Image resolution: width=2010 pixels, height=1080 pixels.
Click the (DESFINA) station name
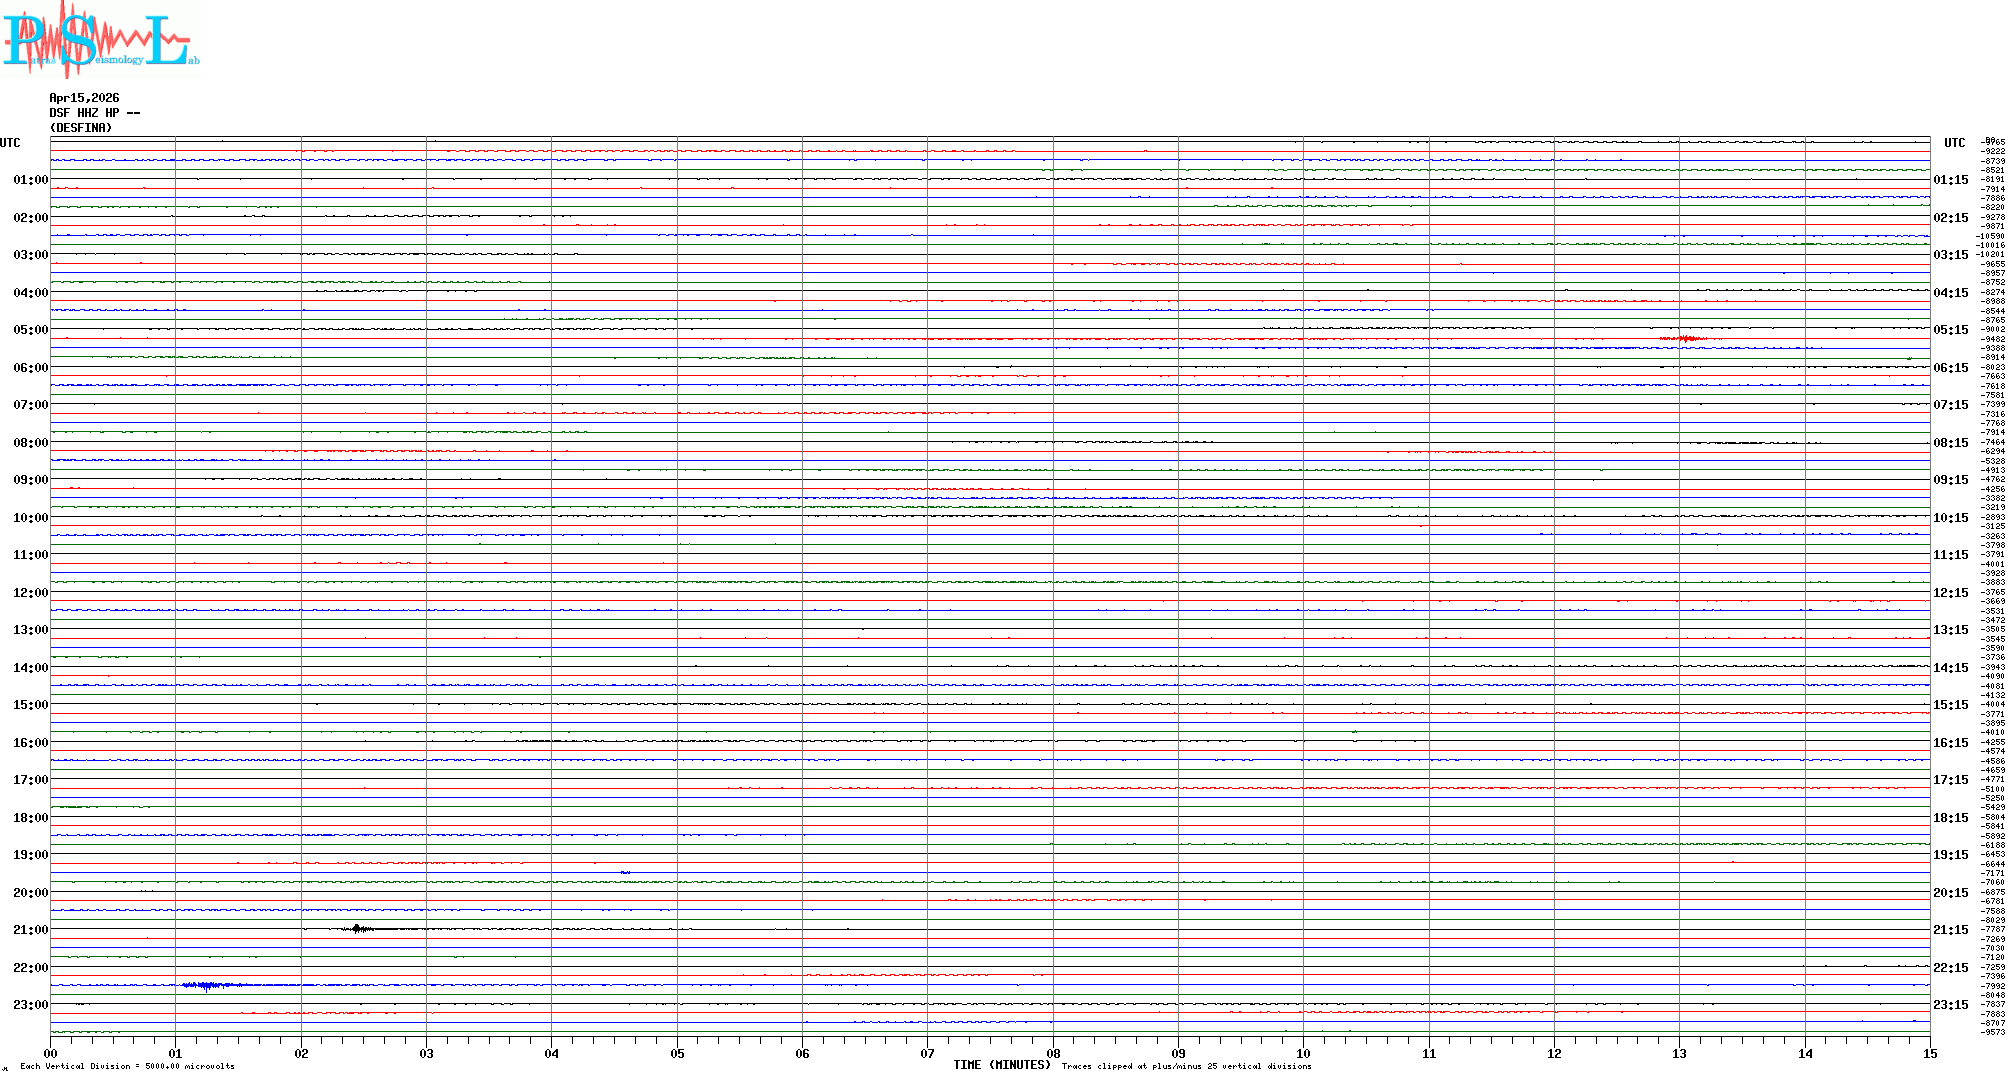[81, 128]
